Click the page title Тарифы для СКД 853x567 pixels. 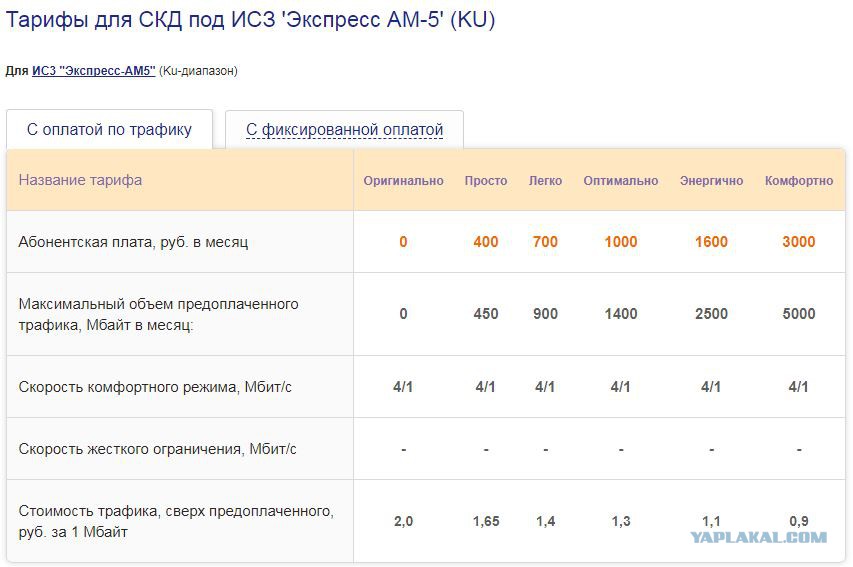pyautogui.click(x=250, y=20)
